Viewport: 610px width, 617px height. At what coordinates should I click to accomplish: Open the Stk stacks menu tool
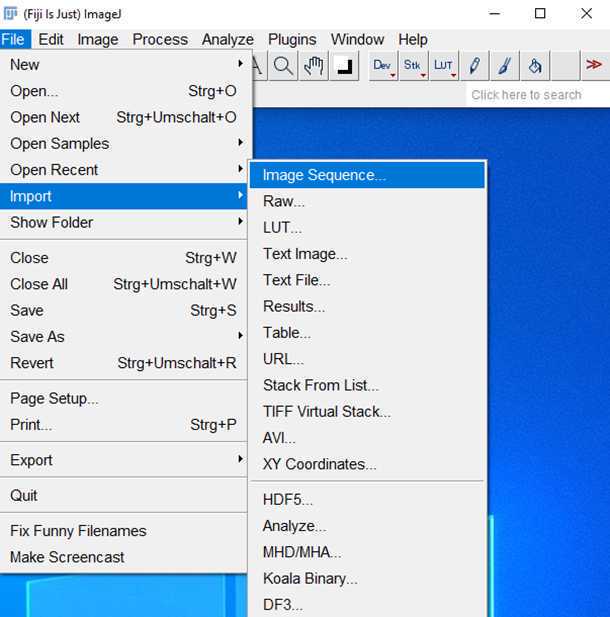[413, 66]
